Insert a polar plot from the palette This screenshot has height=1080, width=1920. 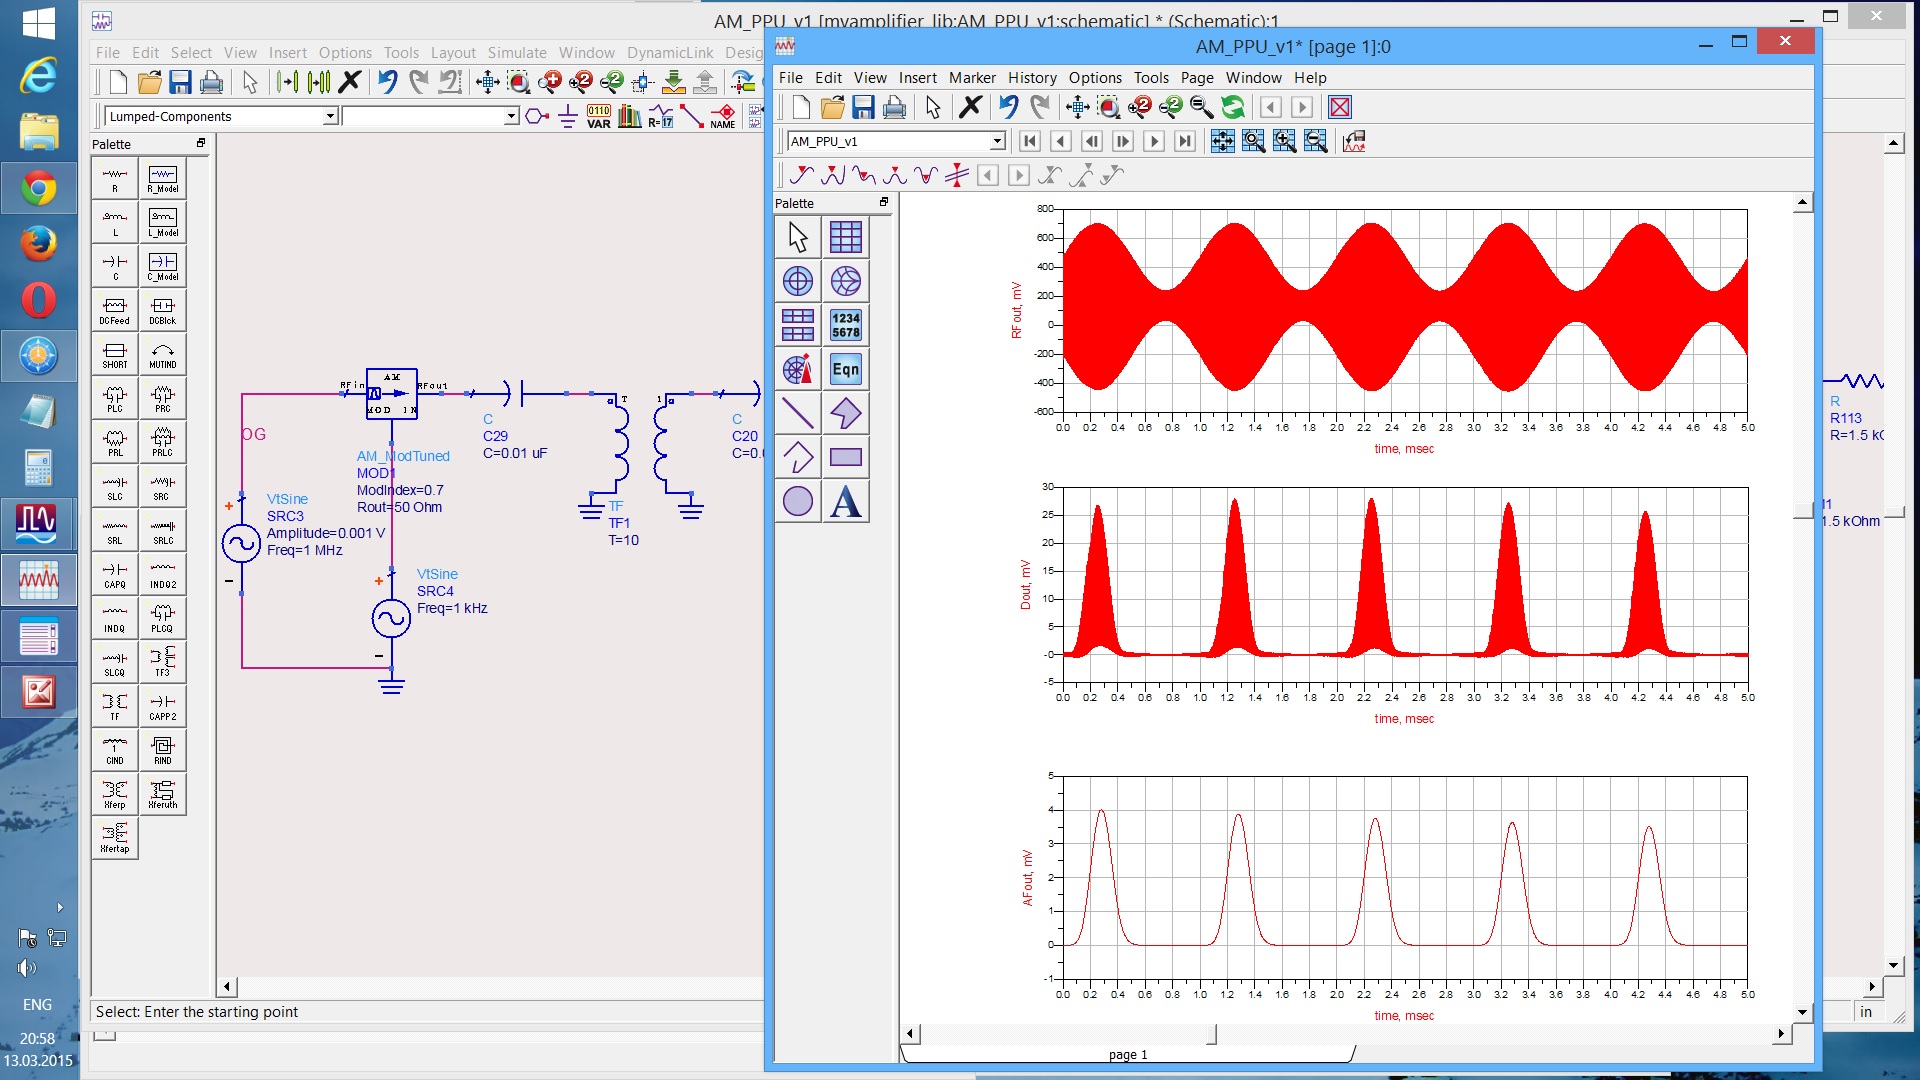798,281
